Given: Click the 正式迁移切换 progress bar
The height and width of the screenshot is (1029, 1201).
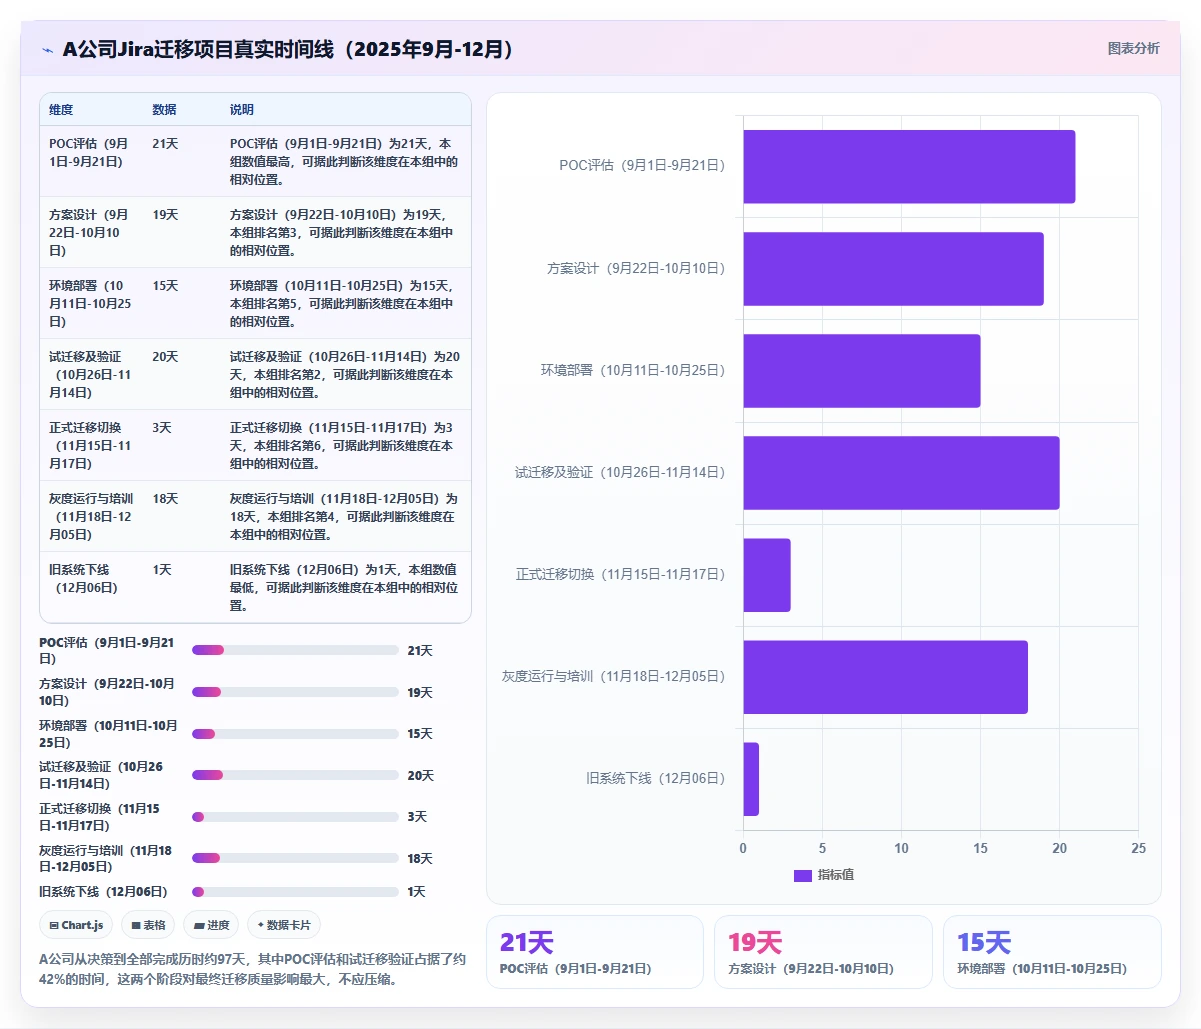Looking at the screenshot, I should click(295, 817).
